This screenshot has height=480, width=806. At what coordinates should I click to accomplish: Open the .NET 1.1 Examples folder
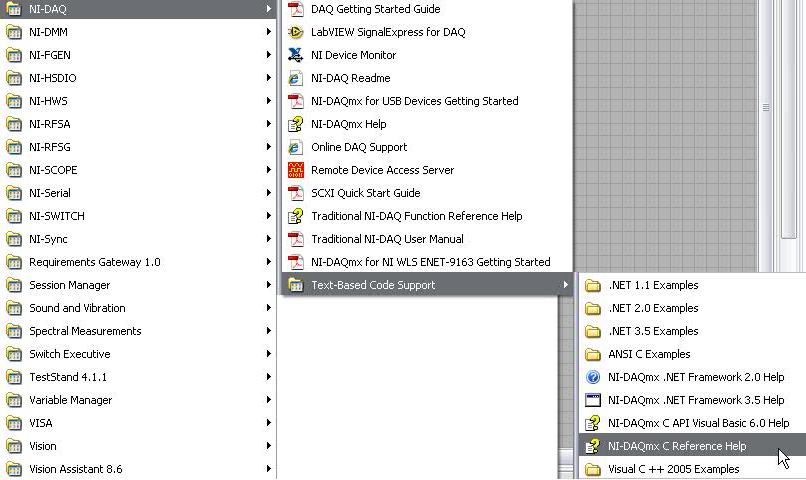point(692,285)
